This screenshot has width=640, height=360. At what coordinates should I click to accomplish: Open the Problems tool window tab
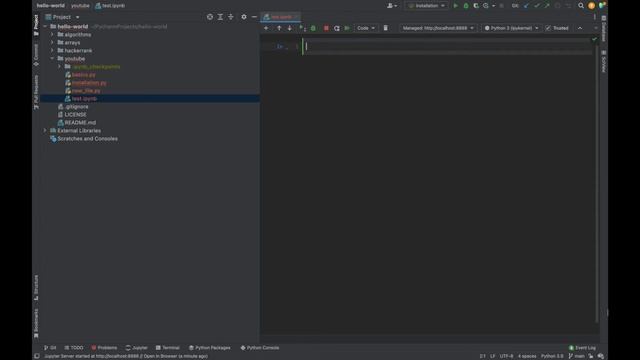(104, 348)
